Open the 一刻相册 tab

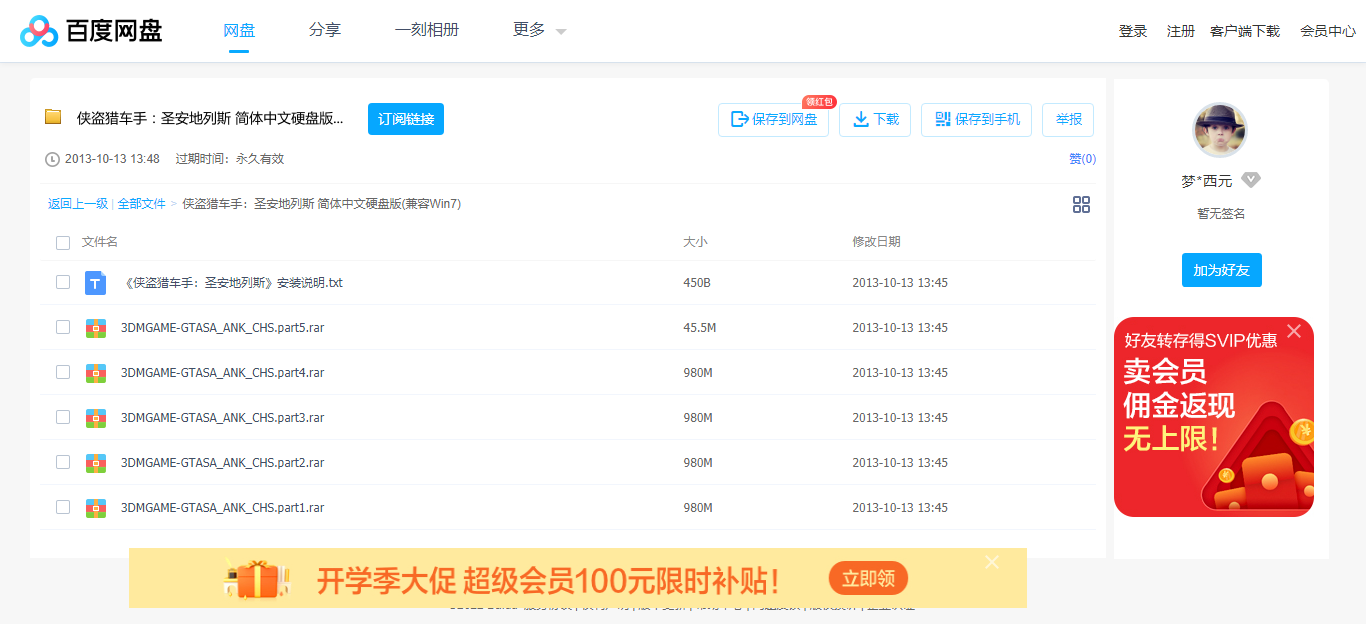click(x=427, y=30)
